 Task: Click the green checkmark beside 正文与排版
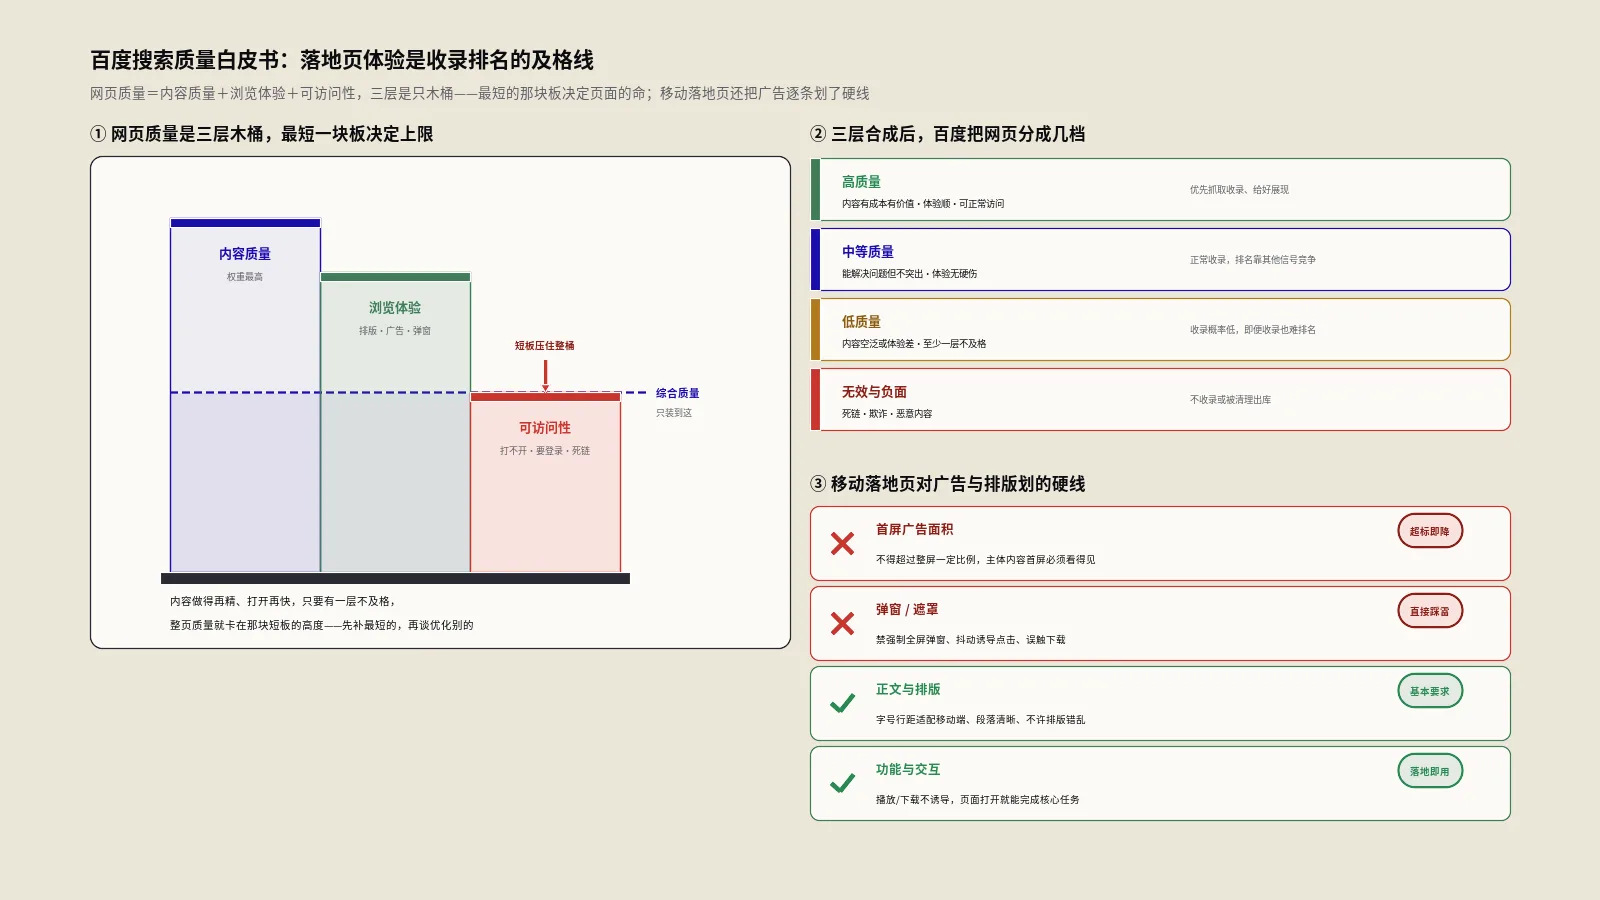click(842, 703)
